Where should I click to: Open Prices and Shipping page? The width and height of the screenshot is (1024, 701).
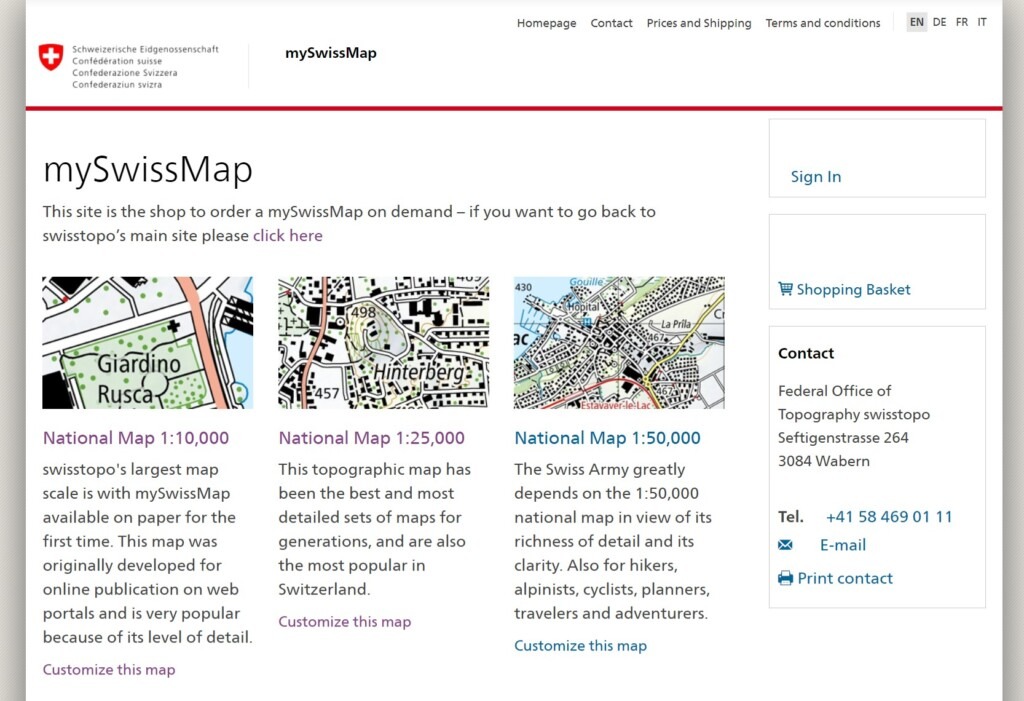(x=699, y=23)
